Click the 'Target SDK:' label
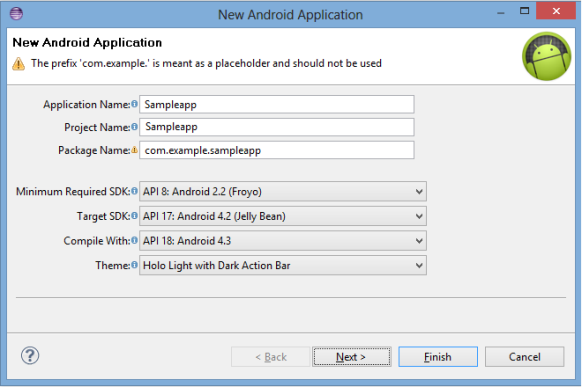 pos(103,216)
